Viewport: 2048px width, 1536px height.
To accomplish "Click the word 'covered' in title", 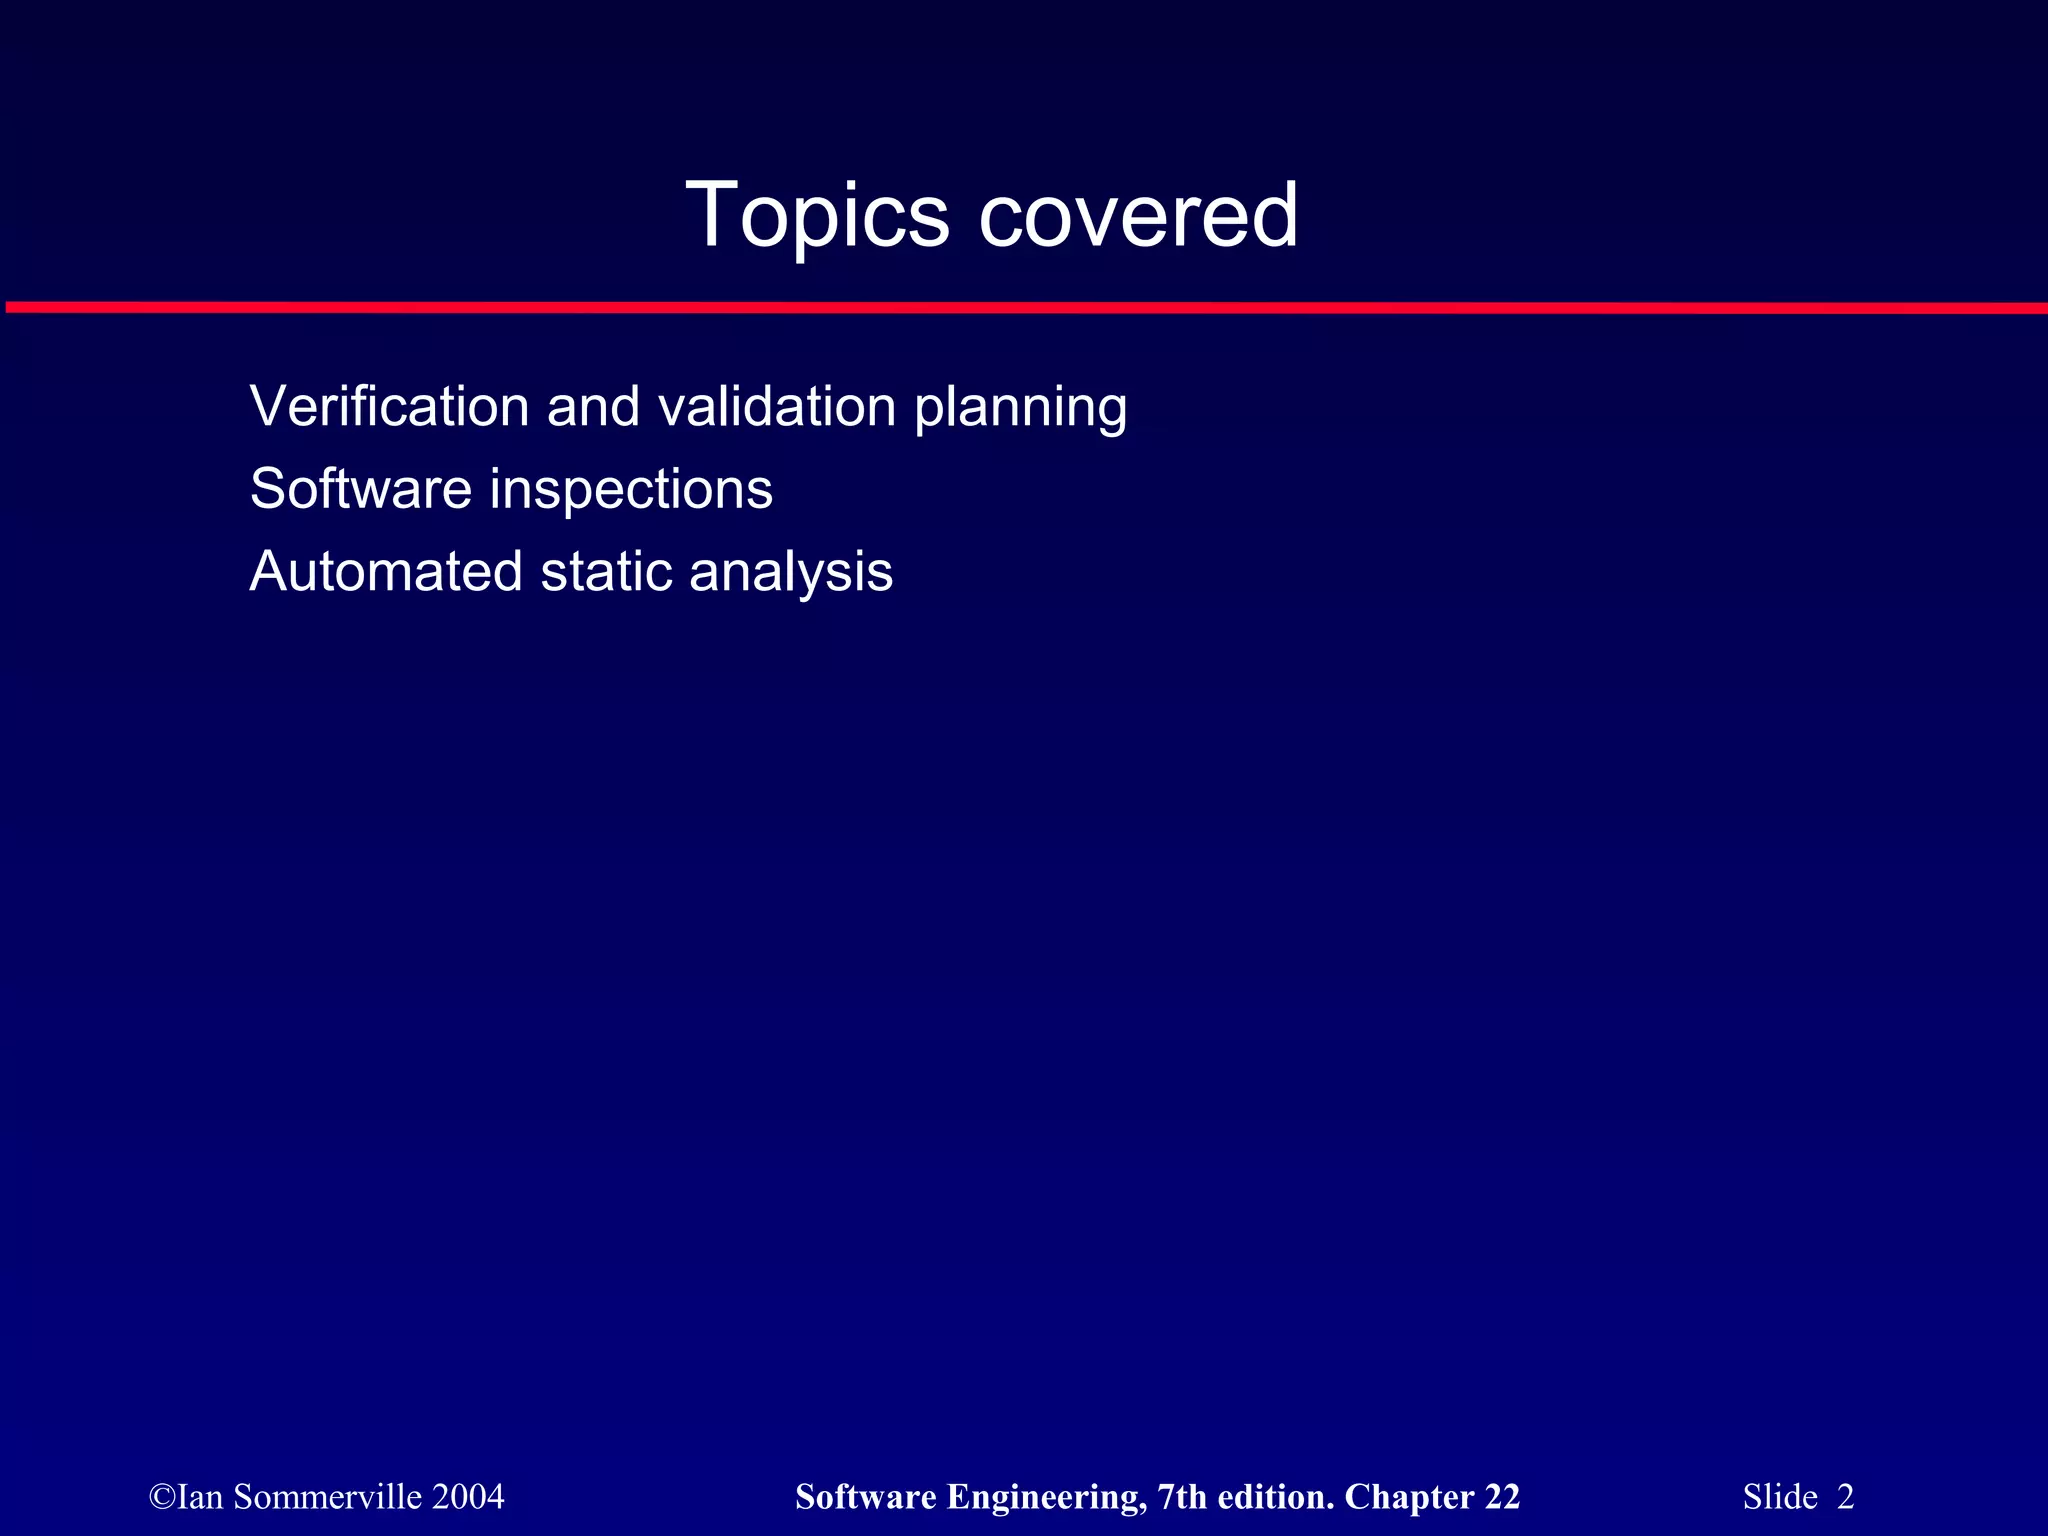I will (1137, 215).
